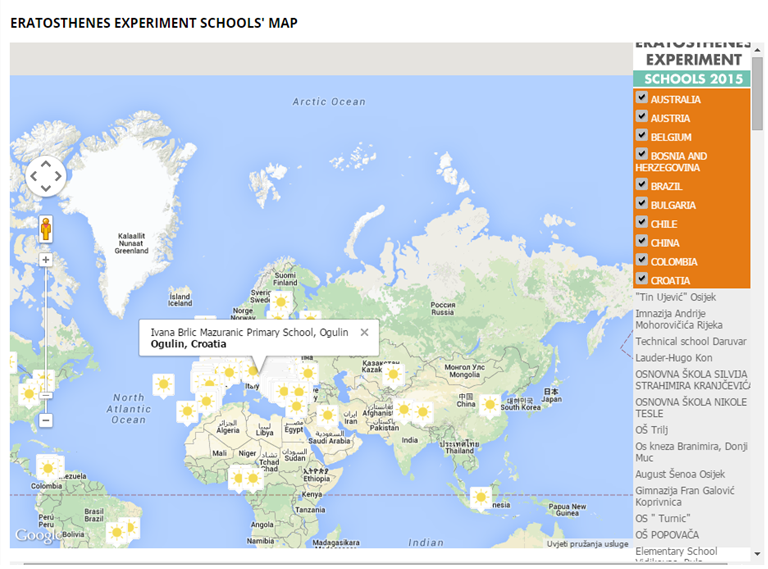Image resolution: width=768 pixels, height=569 pixels.
Task: Click the zoom slider handle on the map
Action: (x=46, y=395)
